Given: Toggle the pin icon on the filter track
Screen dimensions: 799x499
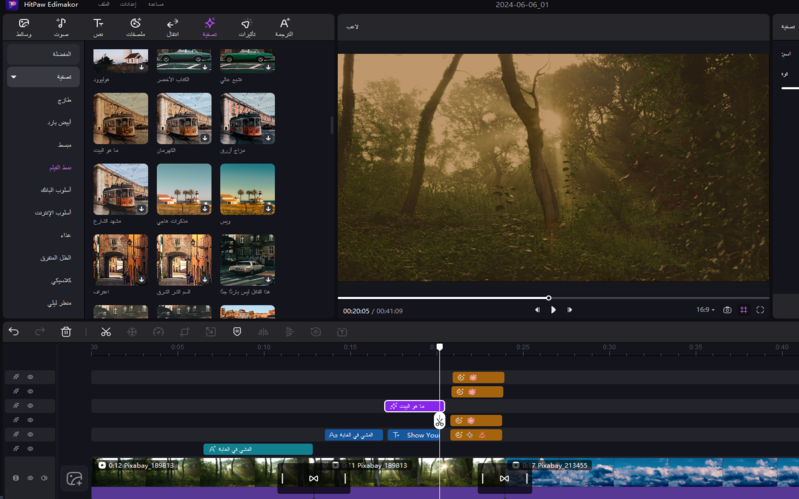Looking at the screenshot, I should (x=16, y=406).
